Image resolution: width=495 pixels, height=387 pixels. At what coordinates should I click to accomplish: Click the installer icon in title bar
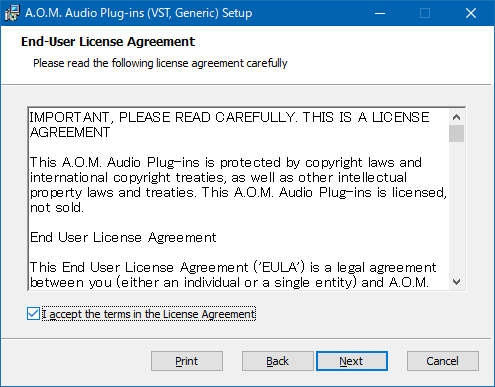12,13
